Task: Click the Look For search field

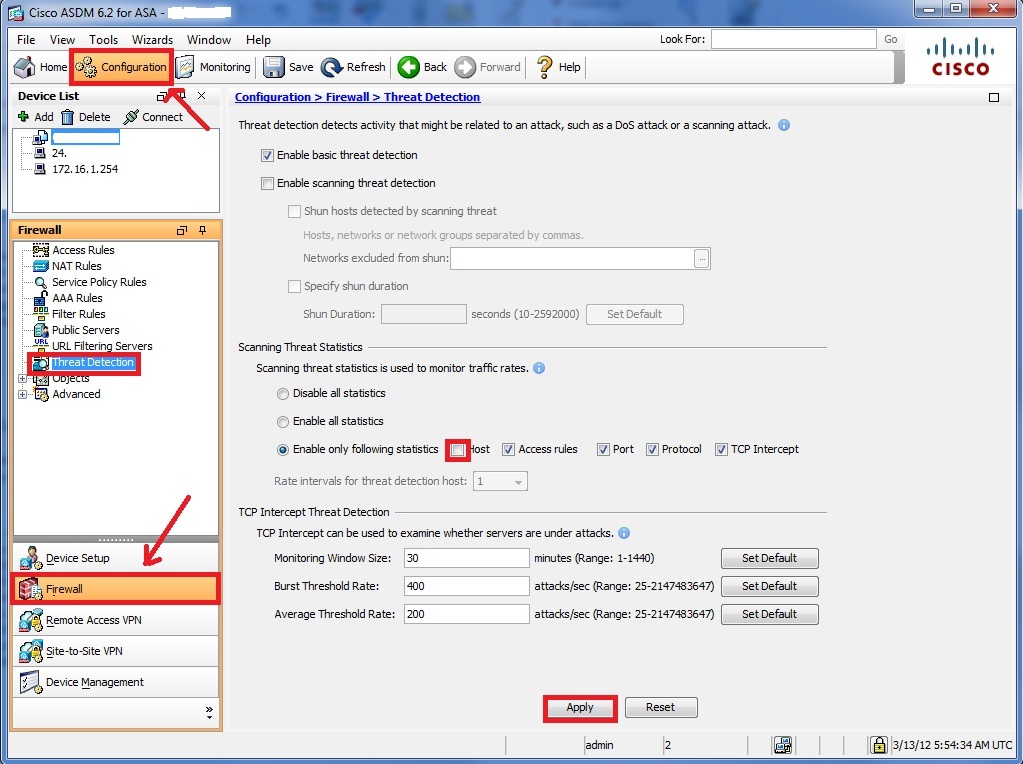Action: click(793, 39)
